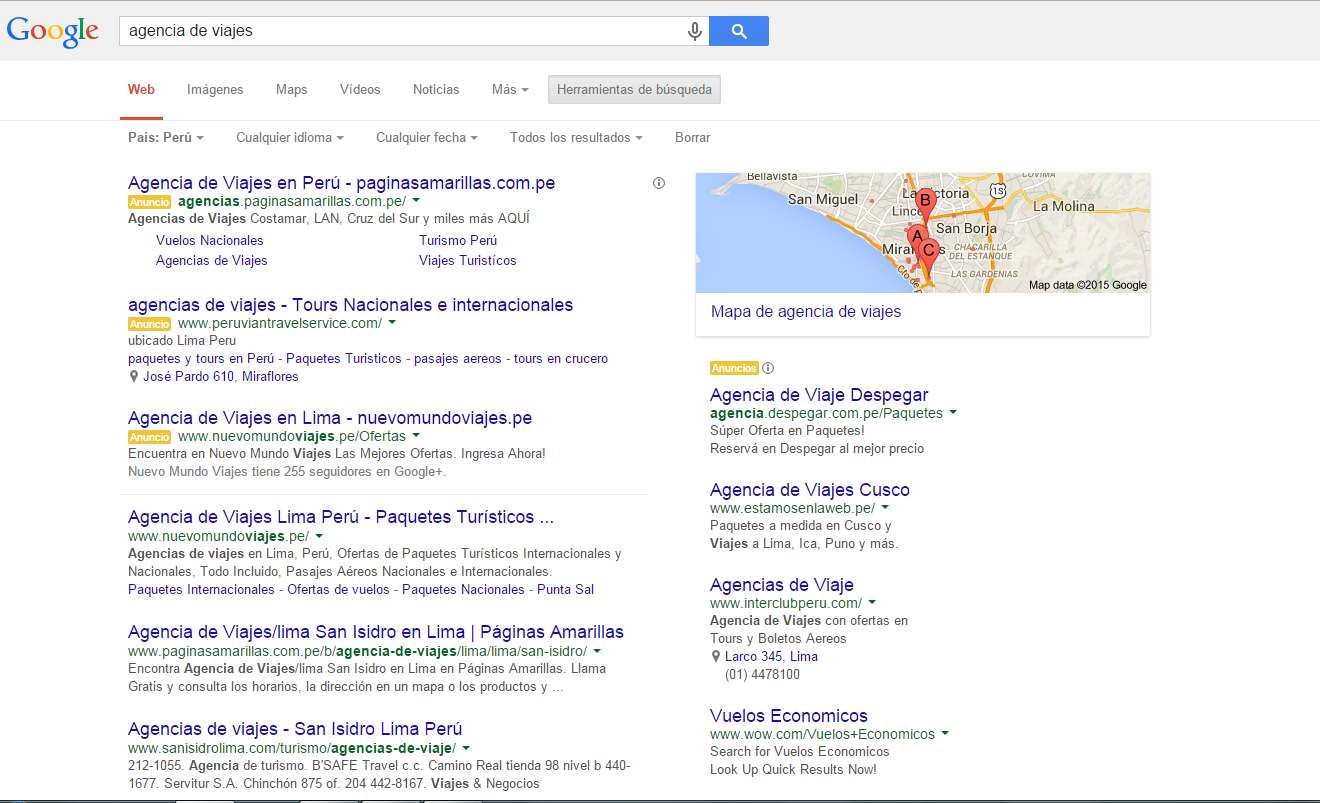1320x803 pixels.
Task: Click pasajes aereos sitelink
Action: [x=458, y=358]
